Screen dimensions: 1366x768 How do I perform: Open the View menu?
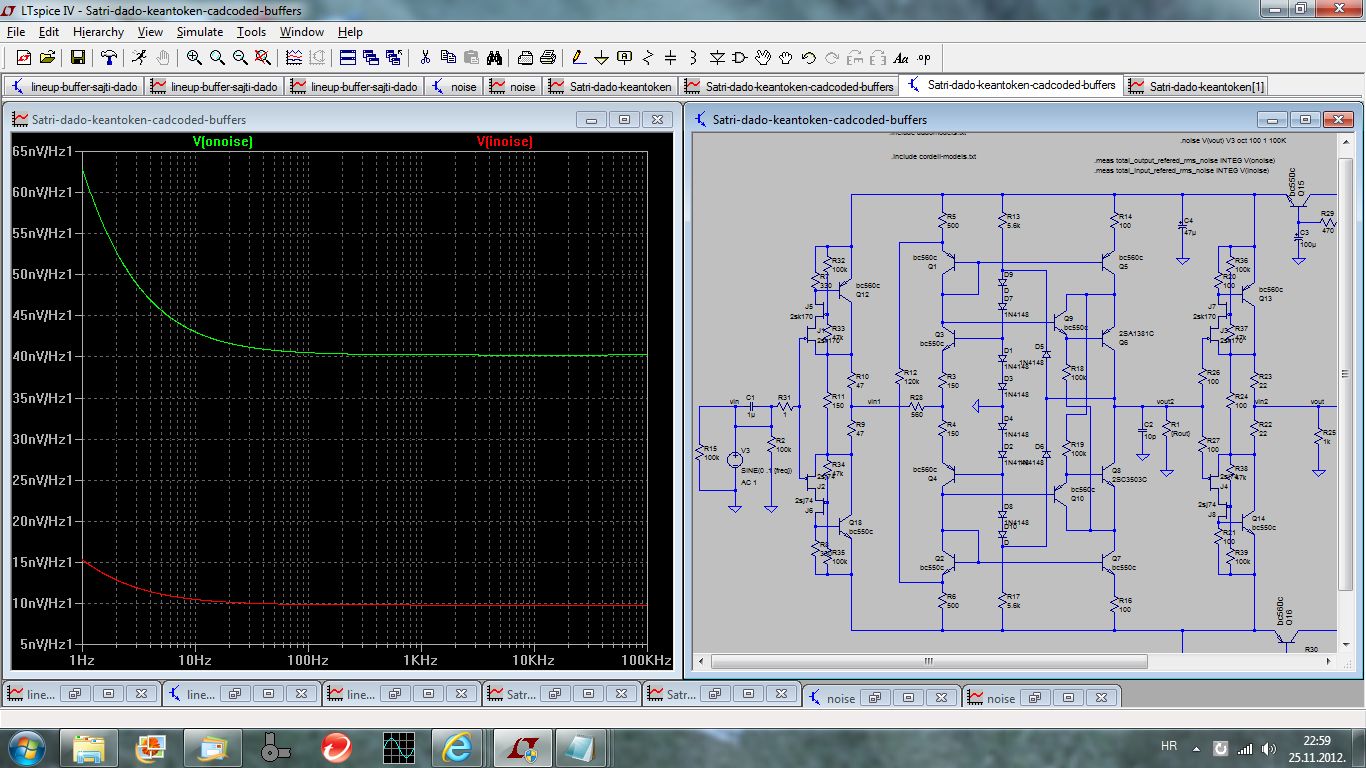pos(150,32)
